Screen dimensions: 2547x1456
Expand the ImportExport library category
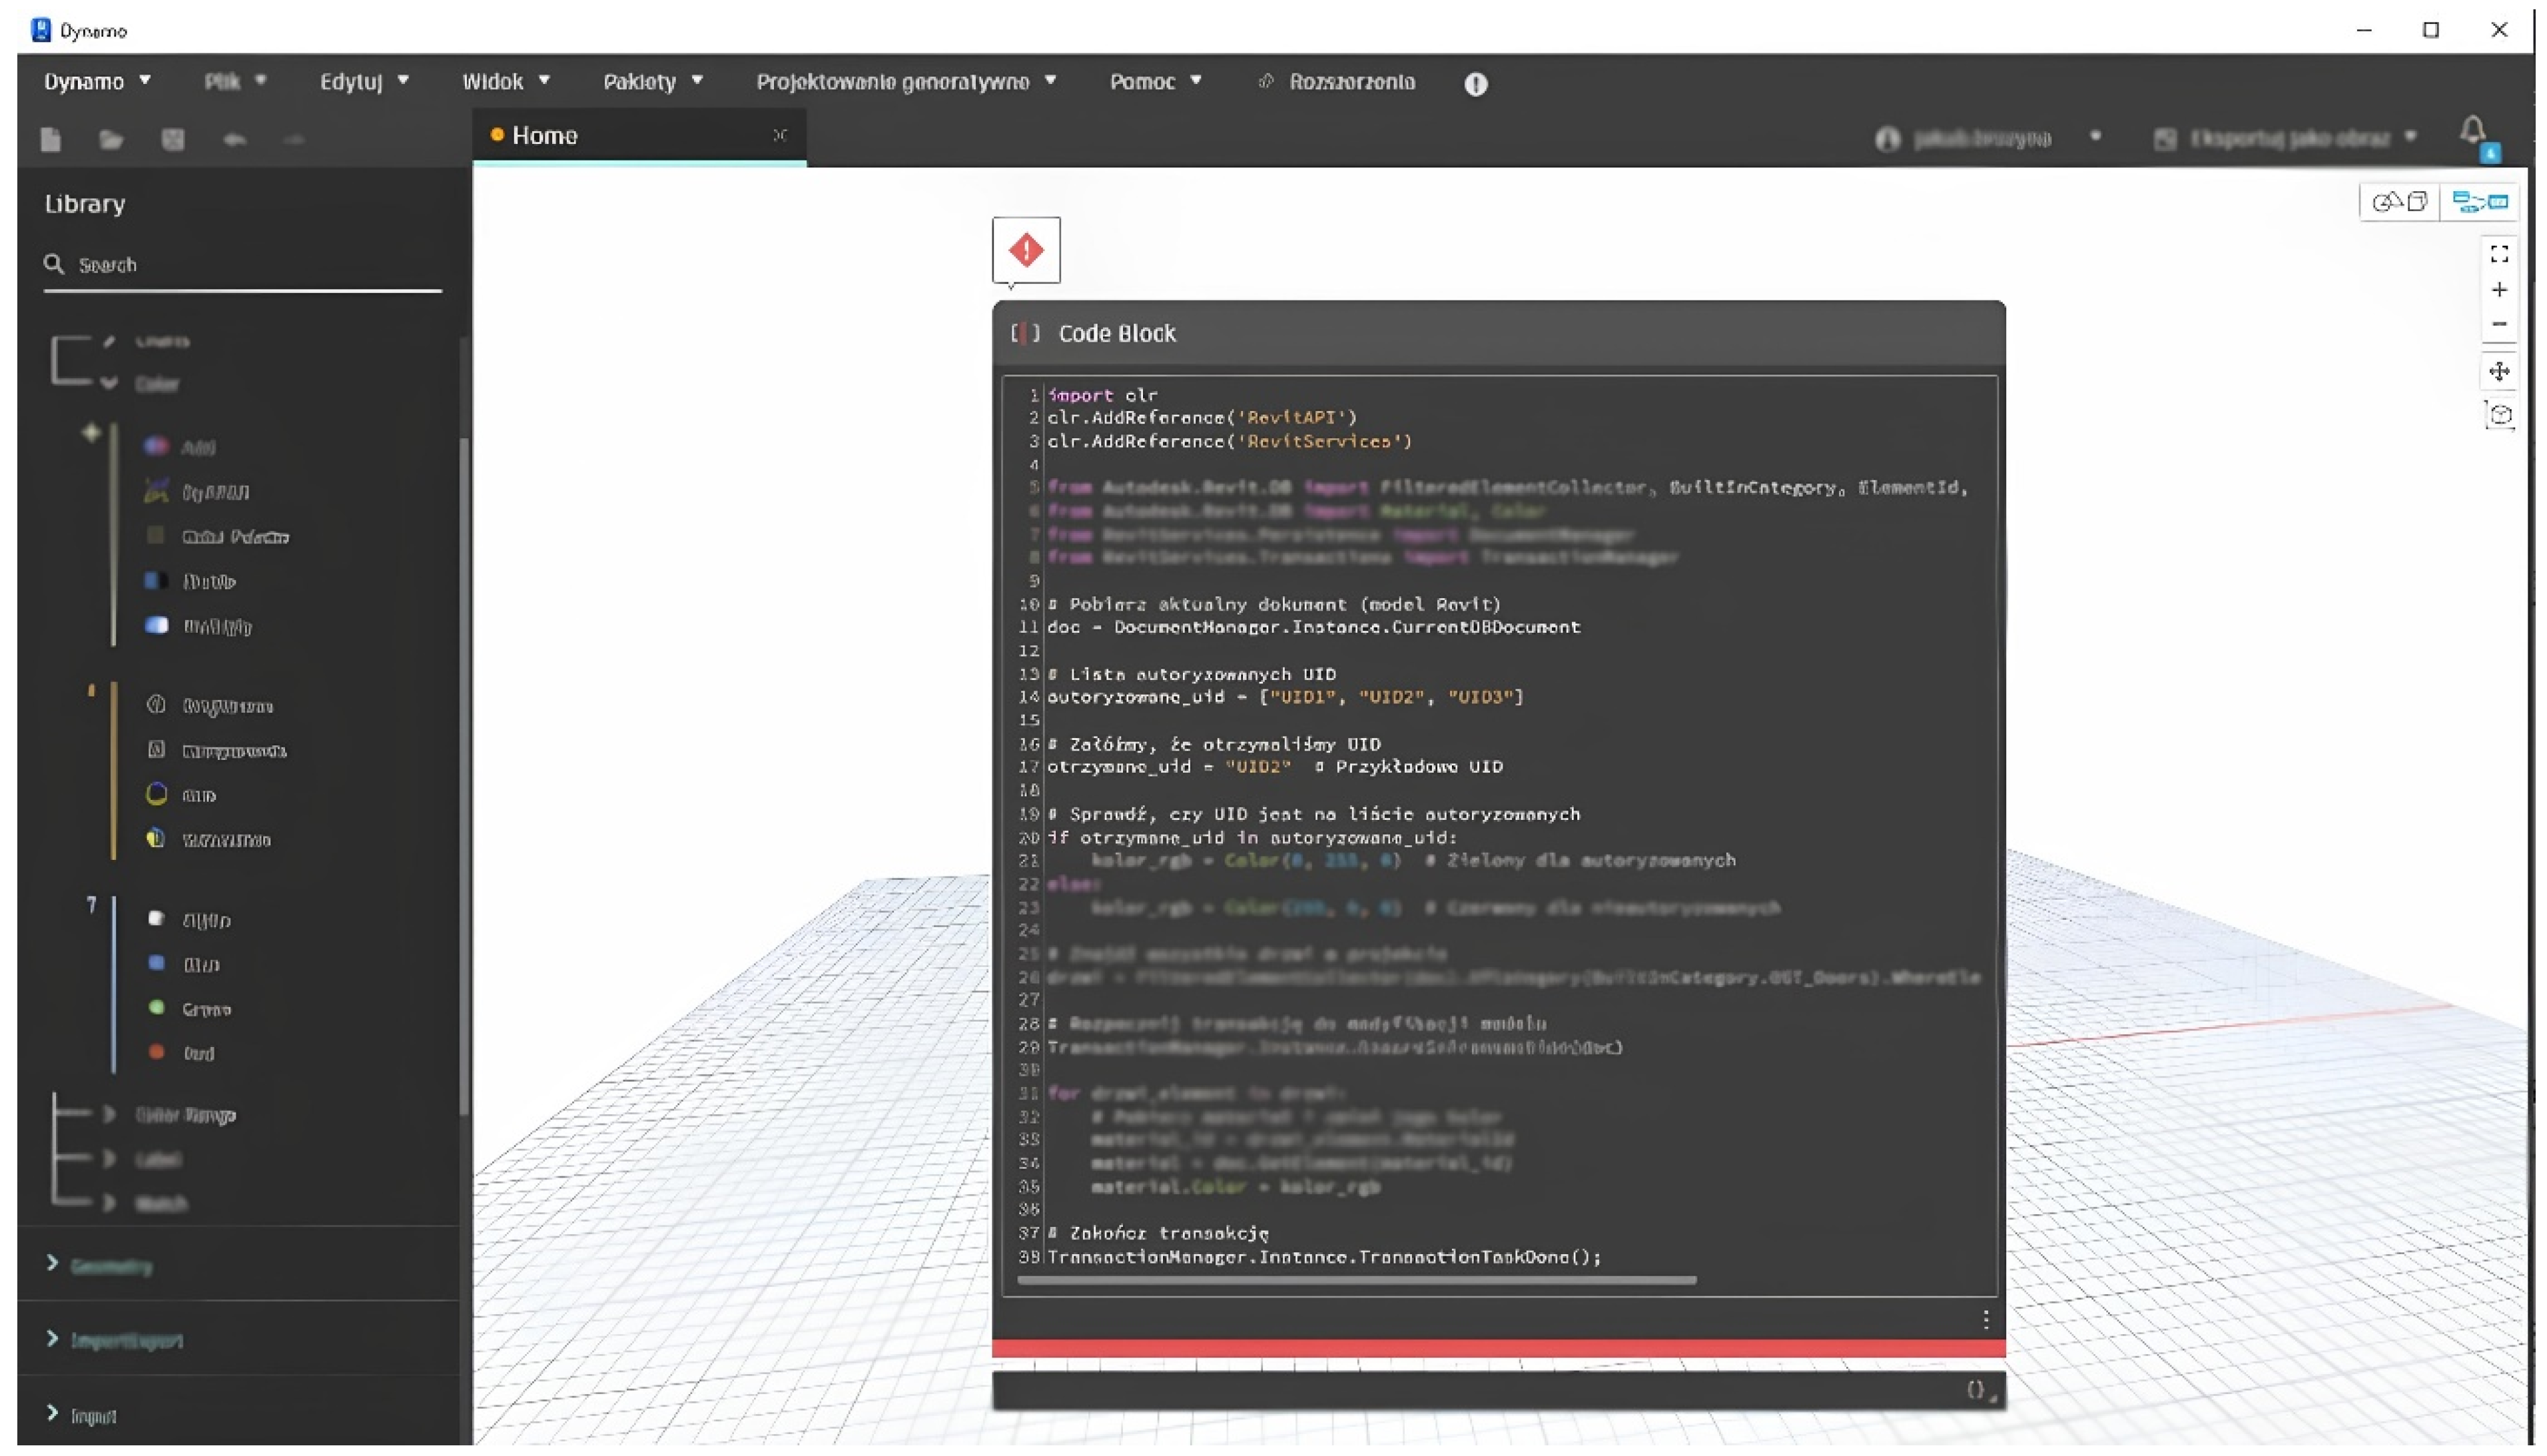[125, 1340]
